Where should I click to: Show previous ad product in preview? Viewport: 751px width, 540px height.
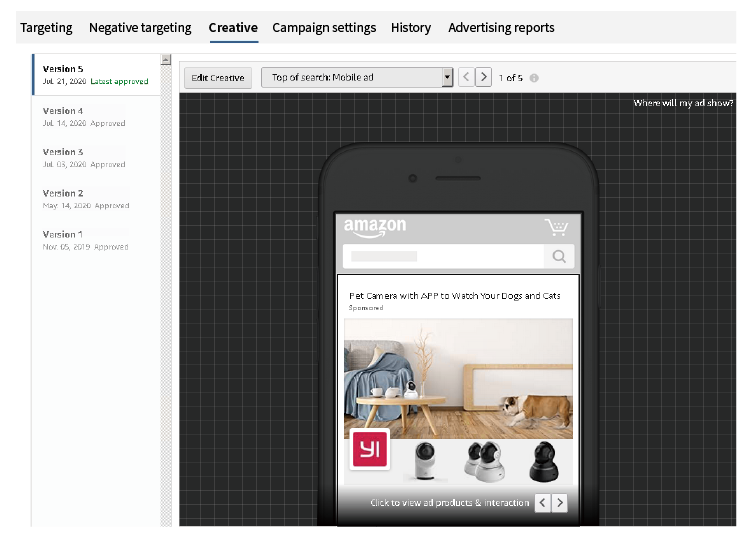click(x=542, y=503)
